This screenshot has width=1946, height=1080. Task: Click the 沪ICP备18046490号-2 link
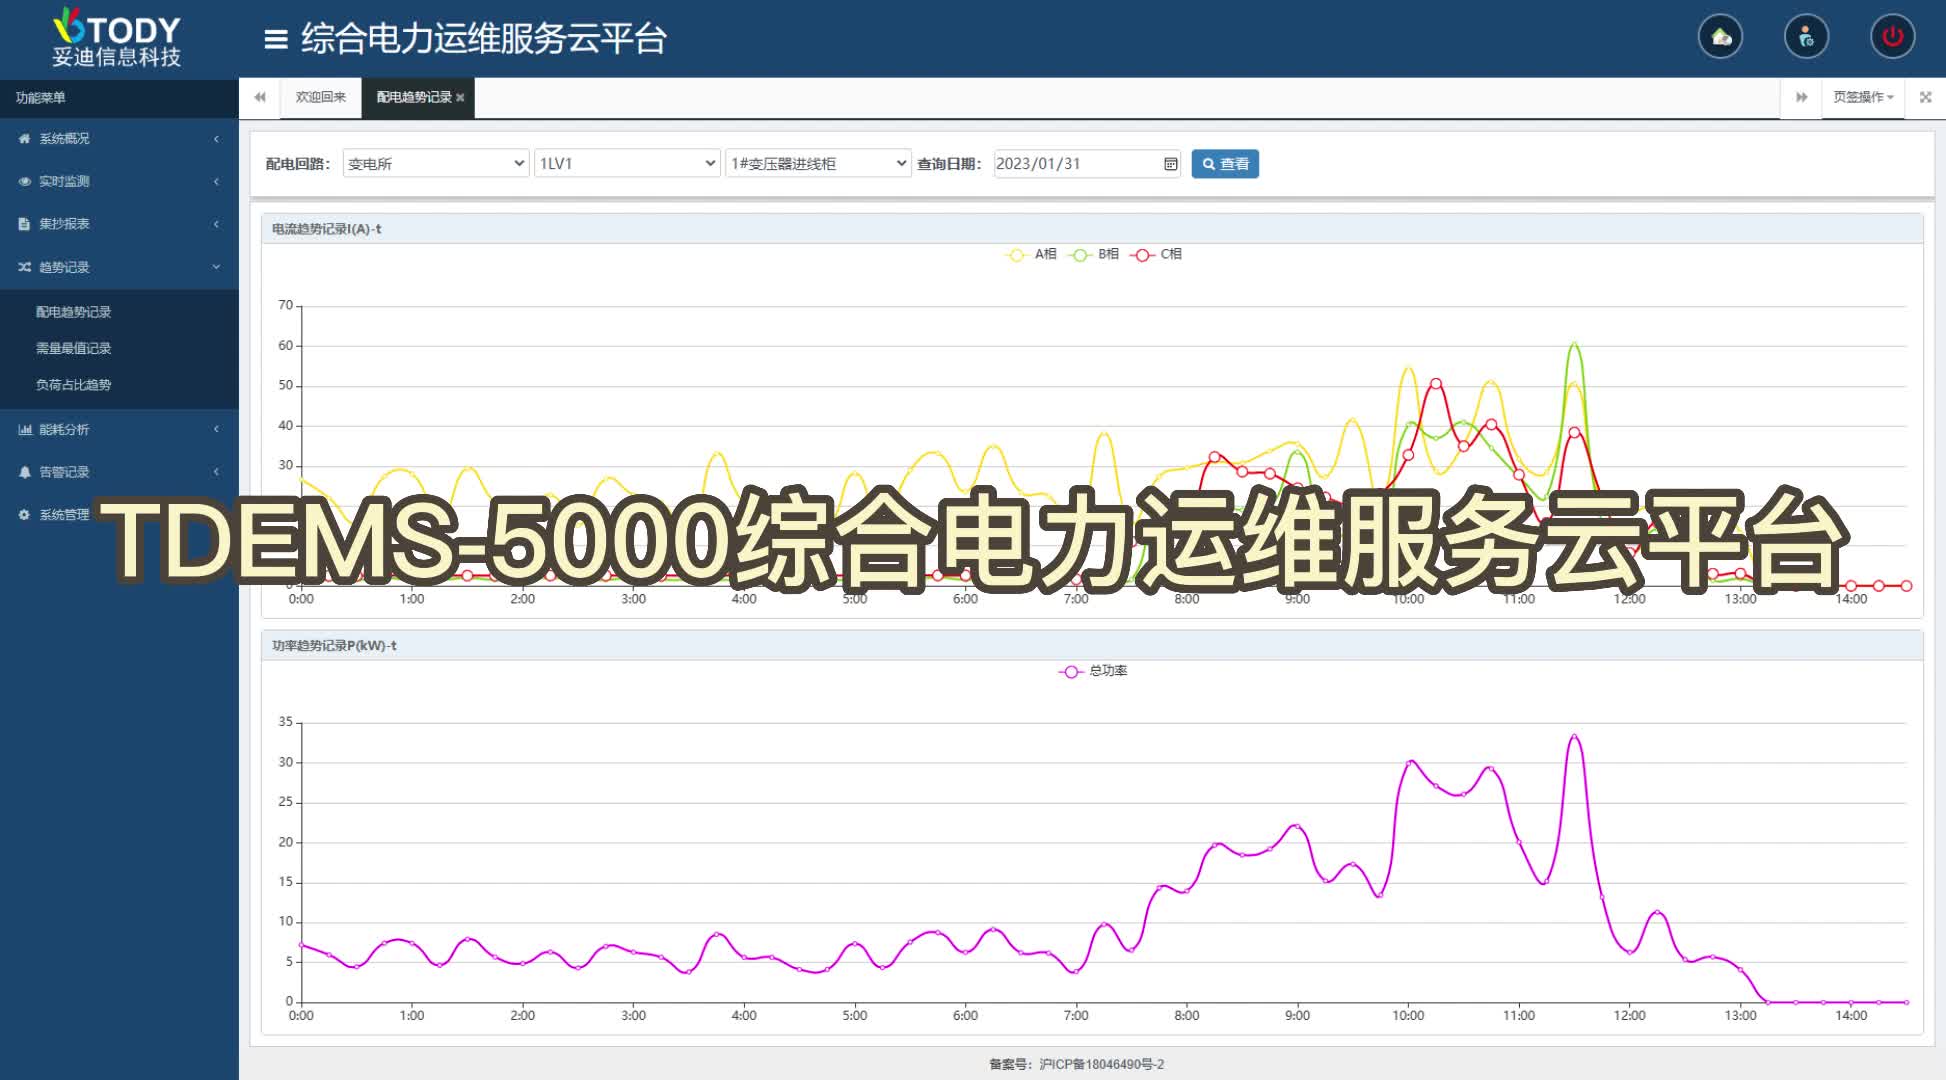tap(1101, 1064)
